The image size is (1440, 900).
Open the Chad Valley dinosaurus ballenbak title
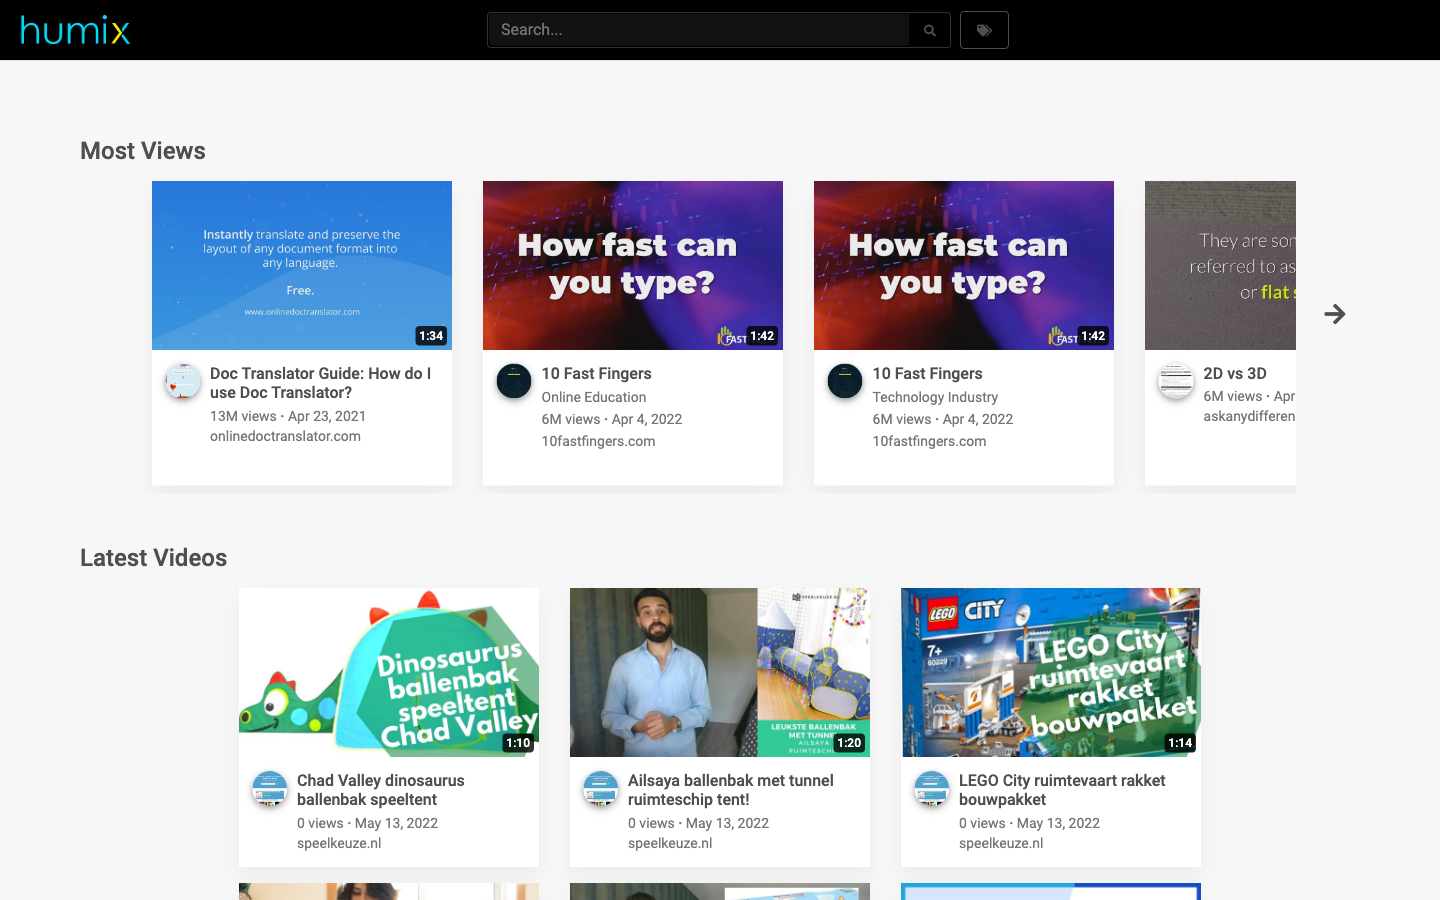381,790
